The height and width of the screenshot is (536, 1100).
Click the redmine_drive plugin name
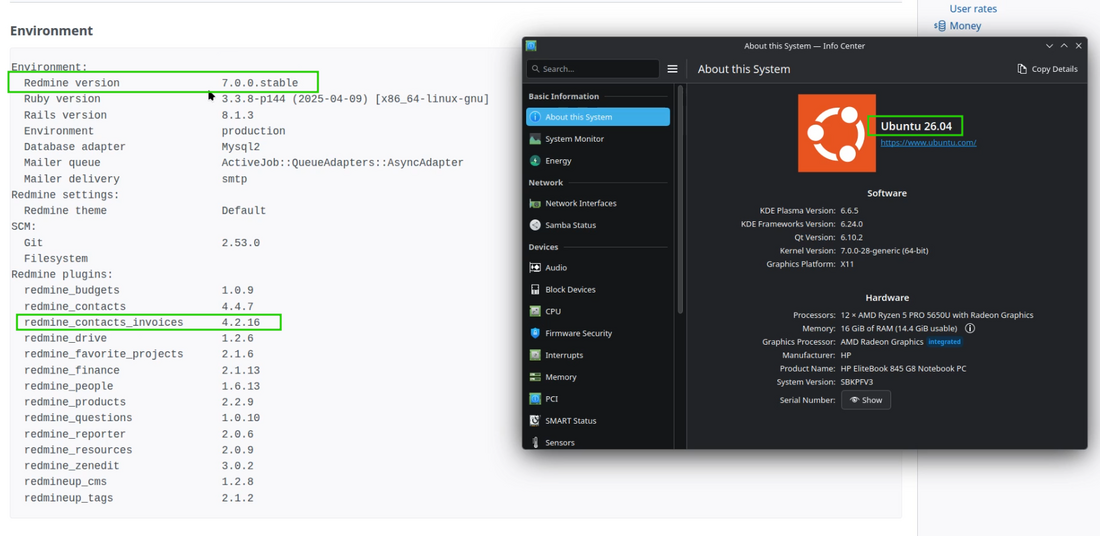coord(65,338)
